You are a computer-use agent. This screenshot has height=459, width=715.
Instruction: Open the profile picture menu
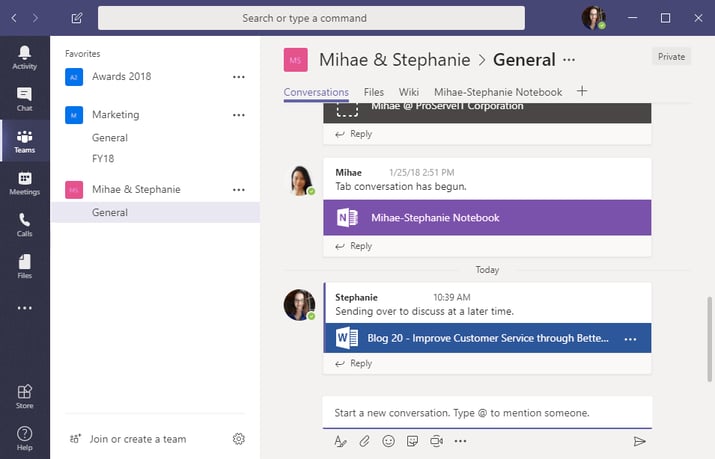coord(593,18)
